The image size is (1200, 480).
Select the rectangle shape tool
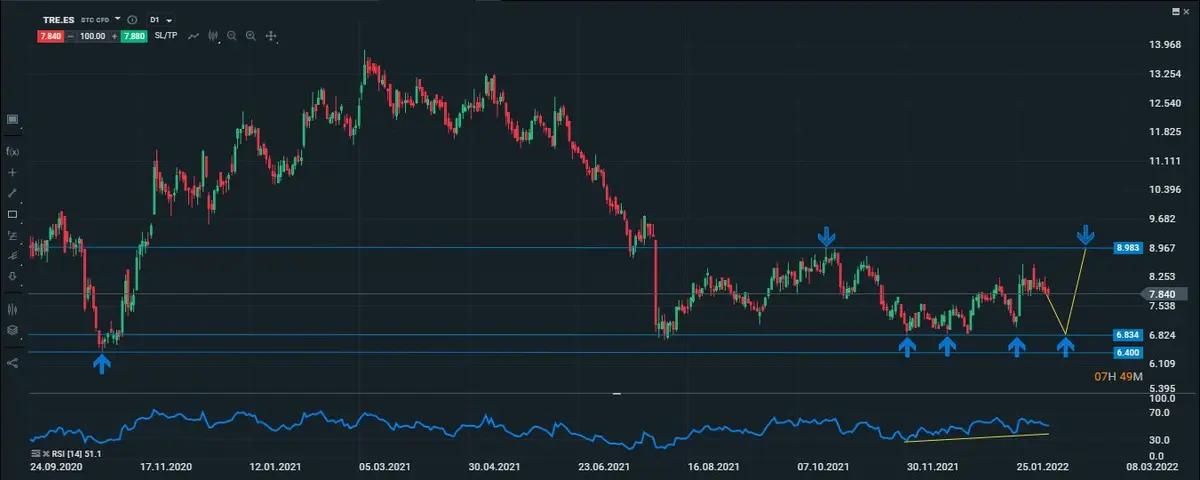[12, 214]
